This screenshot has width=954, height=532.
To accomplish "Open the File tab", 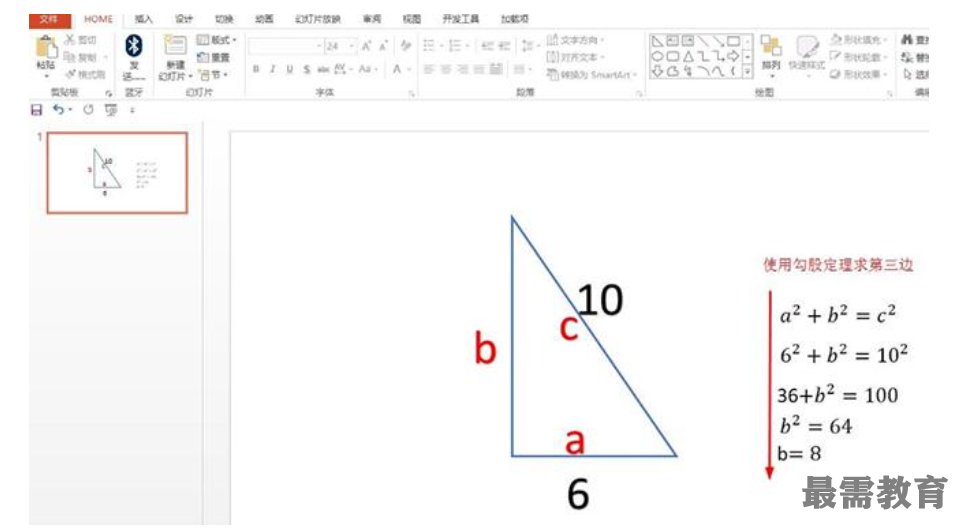I will coord(49,19).
